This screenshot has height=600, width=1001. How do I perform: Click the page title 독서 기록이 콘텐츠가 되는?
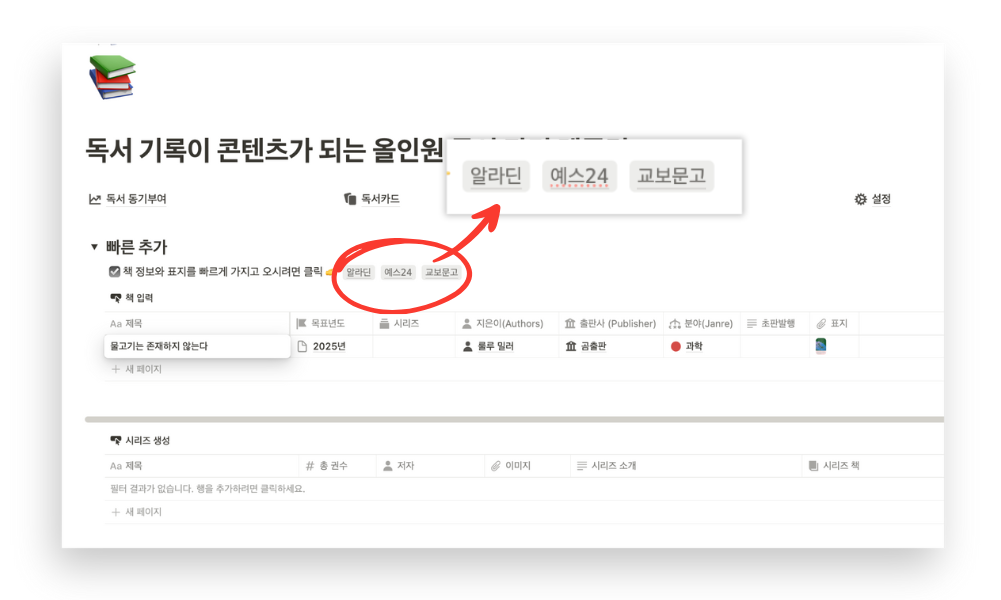(264, 151)
